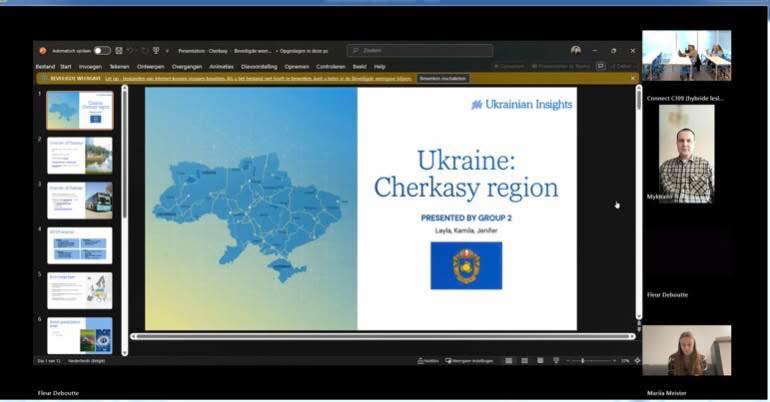This screenshot has height=402, width=770.
Task: Click the Opmerkingen comments icon in ribbon
Action: (x=600, y=66)
